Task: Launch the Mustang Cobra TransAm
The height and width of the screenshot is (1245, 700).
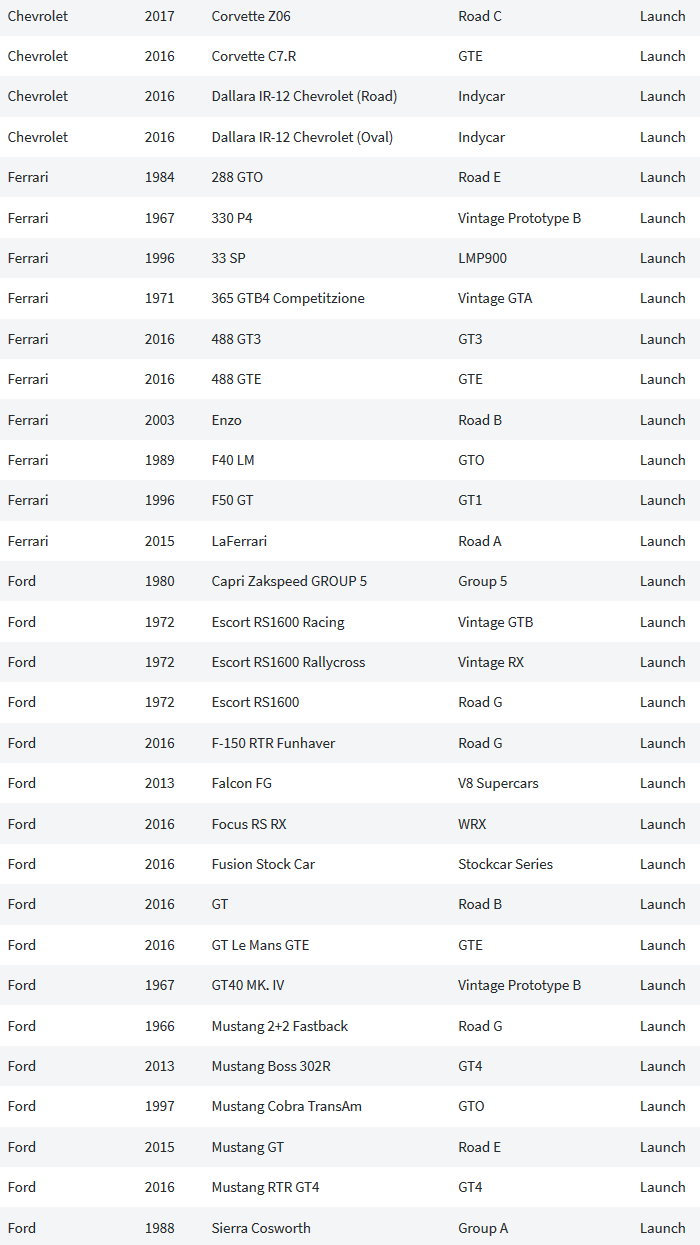Action: [x=662, y=1106]
